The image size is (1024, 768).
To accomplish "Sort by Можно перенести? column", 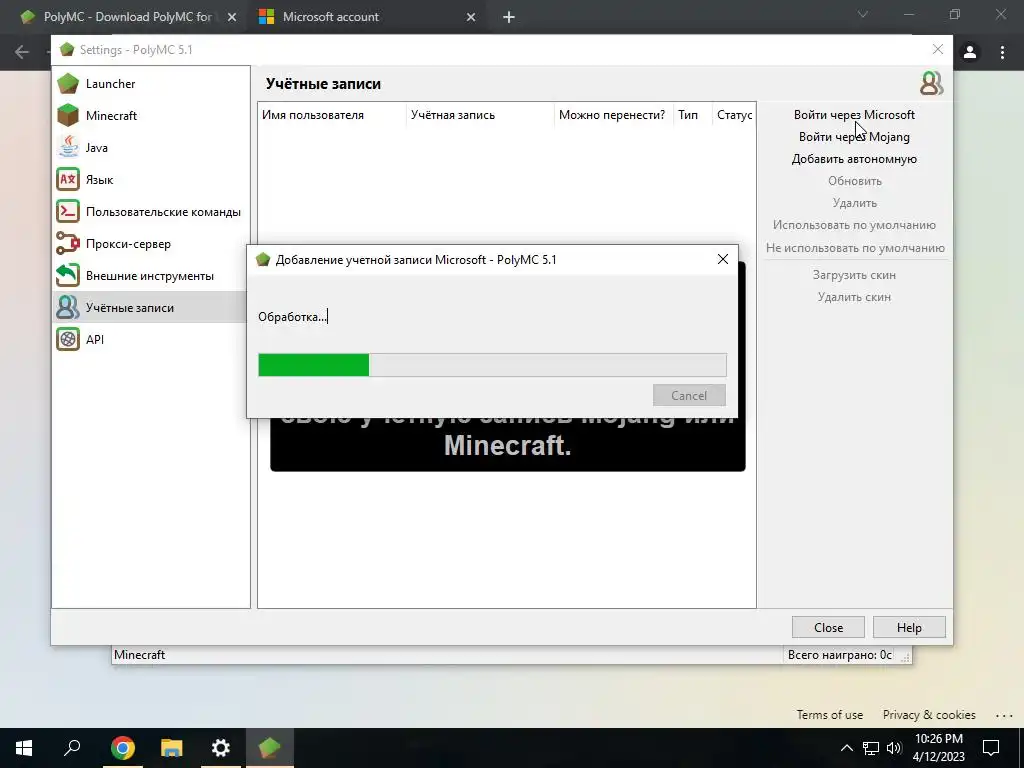I will (613, 115).
